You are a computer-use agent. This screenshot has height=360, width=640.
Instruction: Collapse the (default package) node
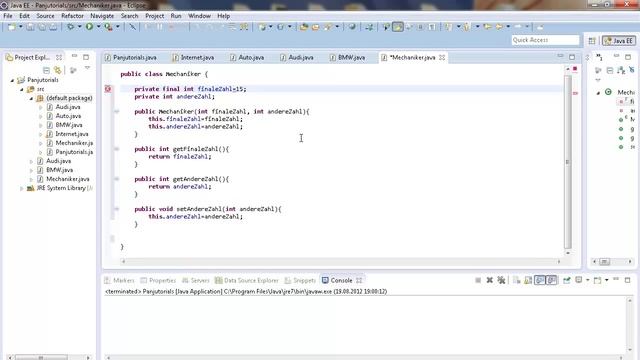pos(31,98)
